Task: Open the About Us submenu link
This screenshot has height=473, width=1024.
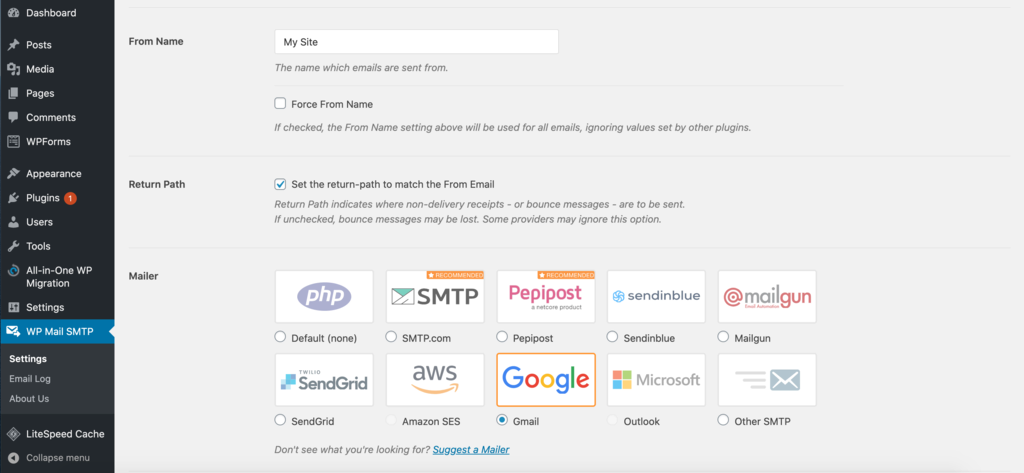Action: (x=29, y=399)
